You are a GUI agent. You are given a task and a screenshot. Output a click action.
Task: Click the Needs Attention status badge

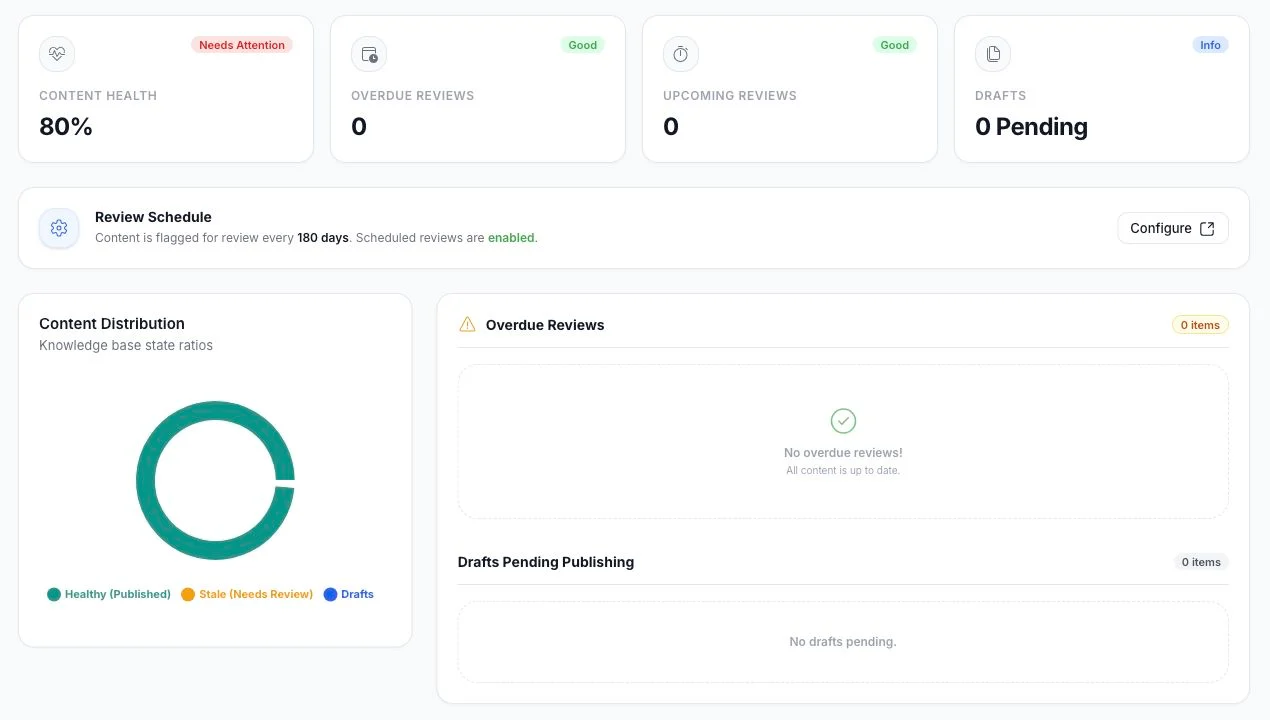(x=242, y=45)
